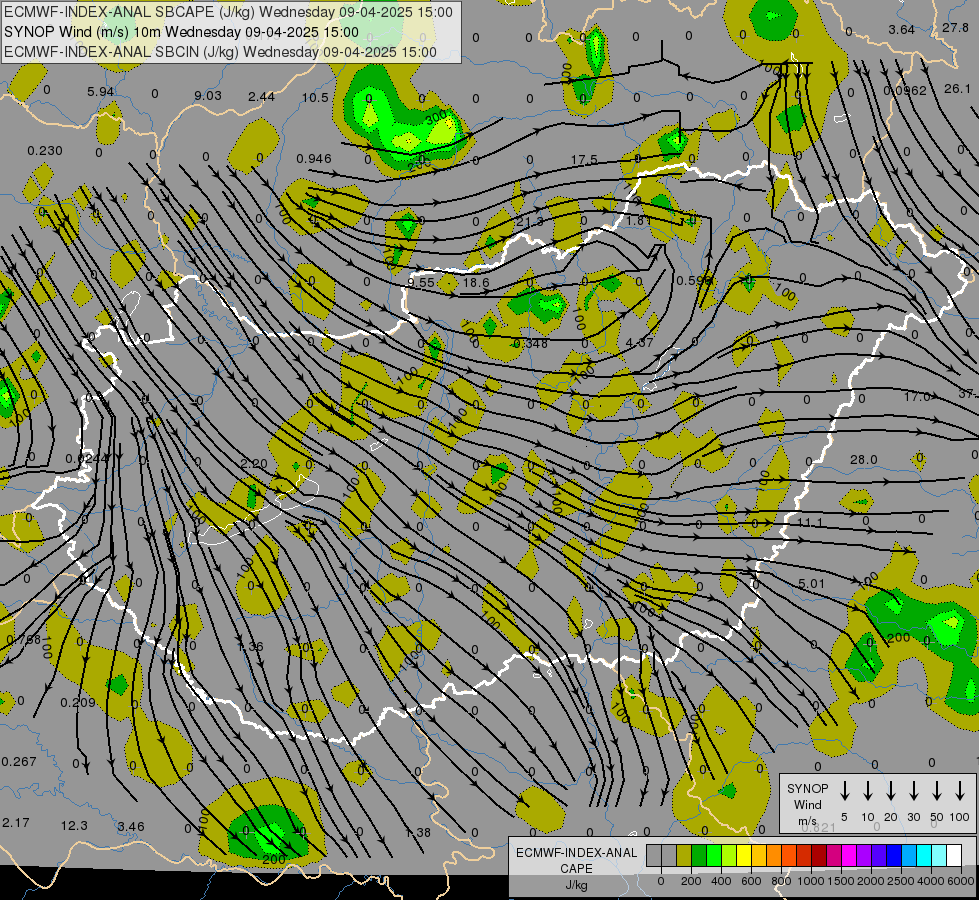
Task: Click the 2.20 value on the map
Action: pos(253,464)
